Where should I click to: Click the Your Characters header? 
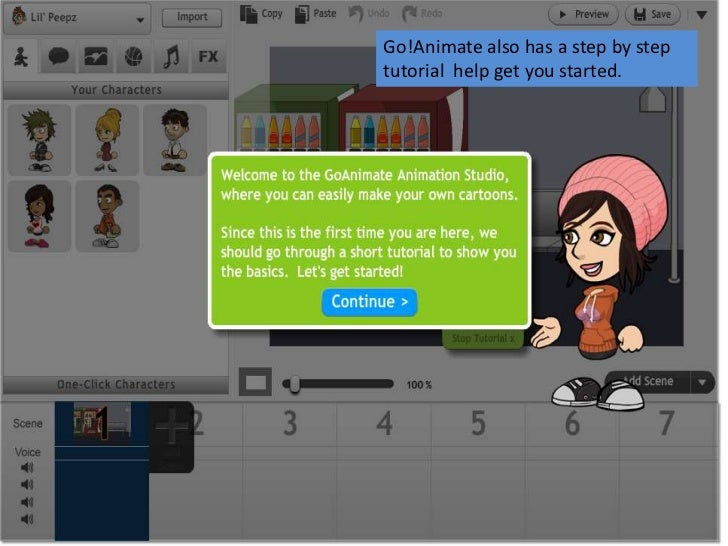pyautogui.click(x=116, y=90)
